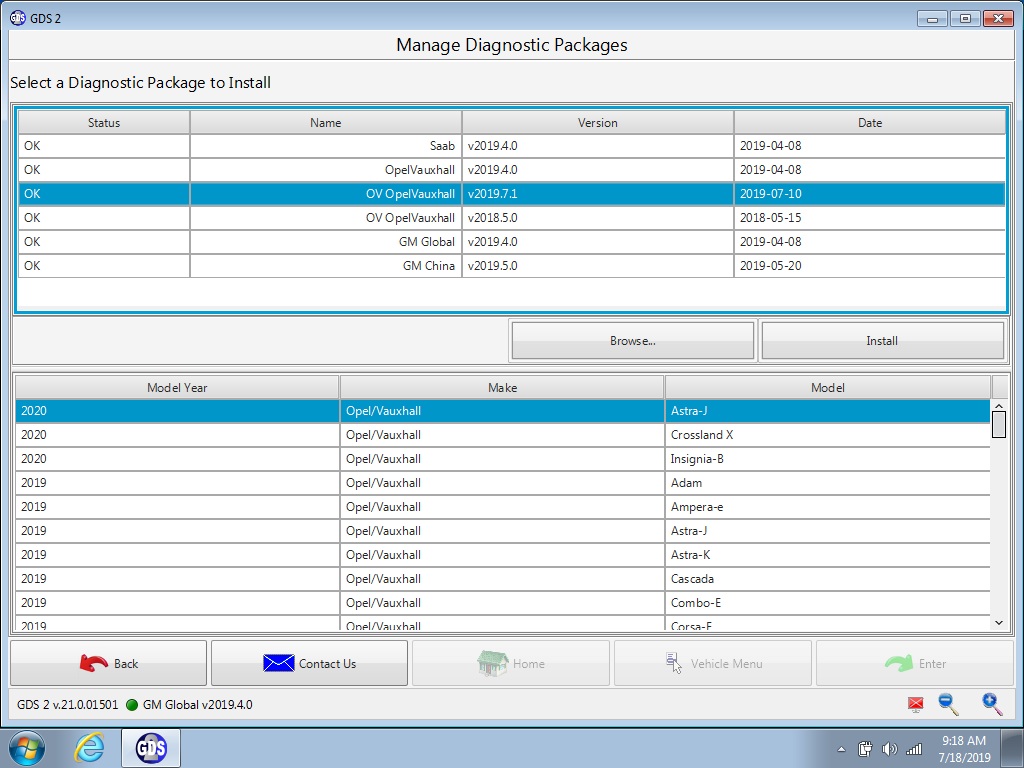Open Internet Explorer from the taskbar

(x=89, y=748)
